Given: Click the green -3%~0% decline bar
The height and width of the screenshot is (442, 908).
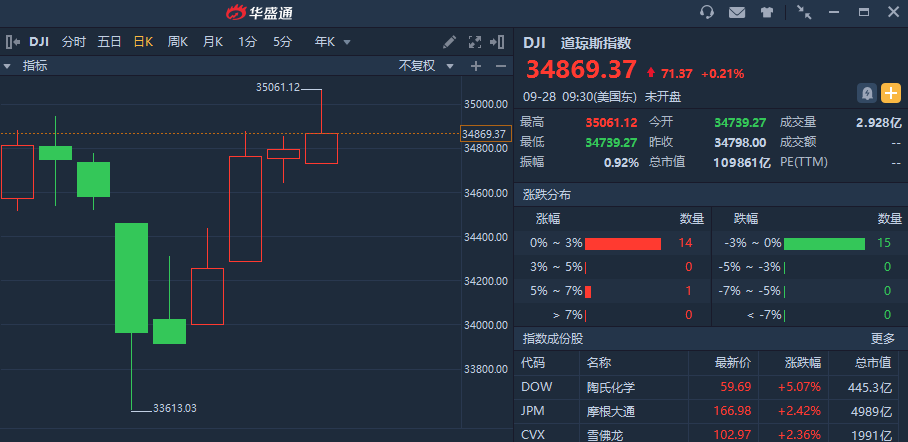Looking at the screenshot, I should point(824,244).
